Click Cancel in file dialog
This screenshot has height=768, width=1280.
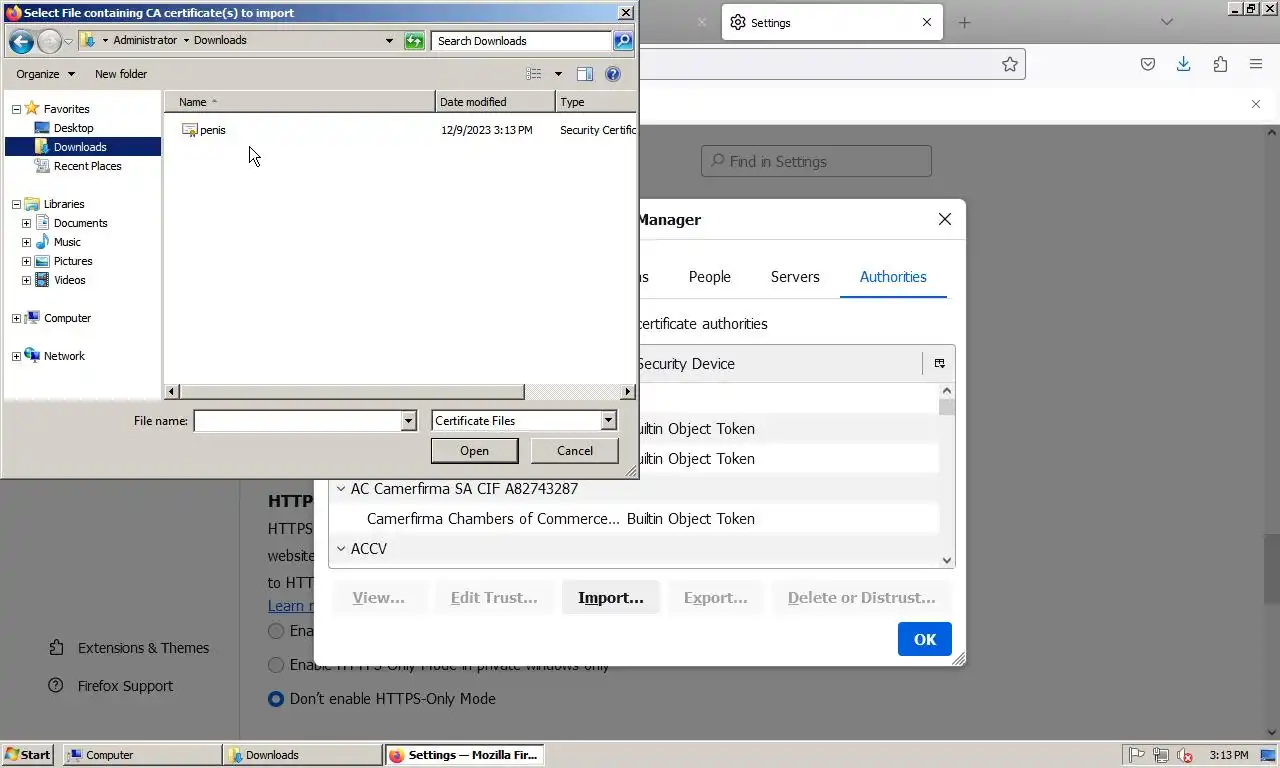[575, 451]
